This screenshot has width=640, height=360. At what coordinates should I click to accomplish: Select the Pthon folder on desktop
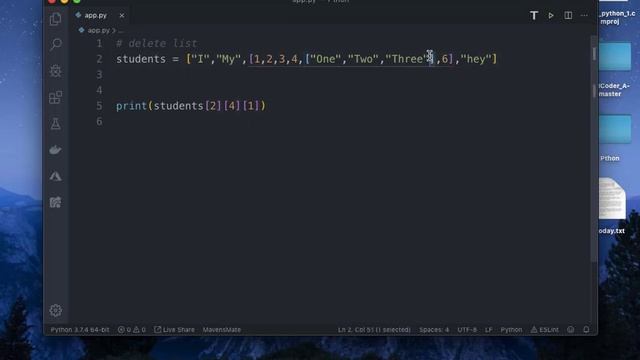point(615,137)
